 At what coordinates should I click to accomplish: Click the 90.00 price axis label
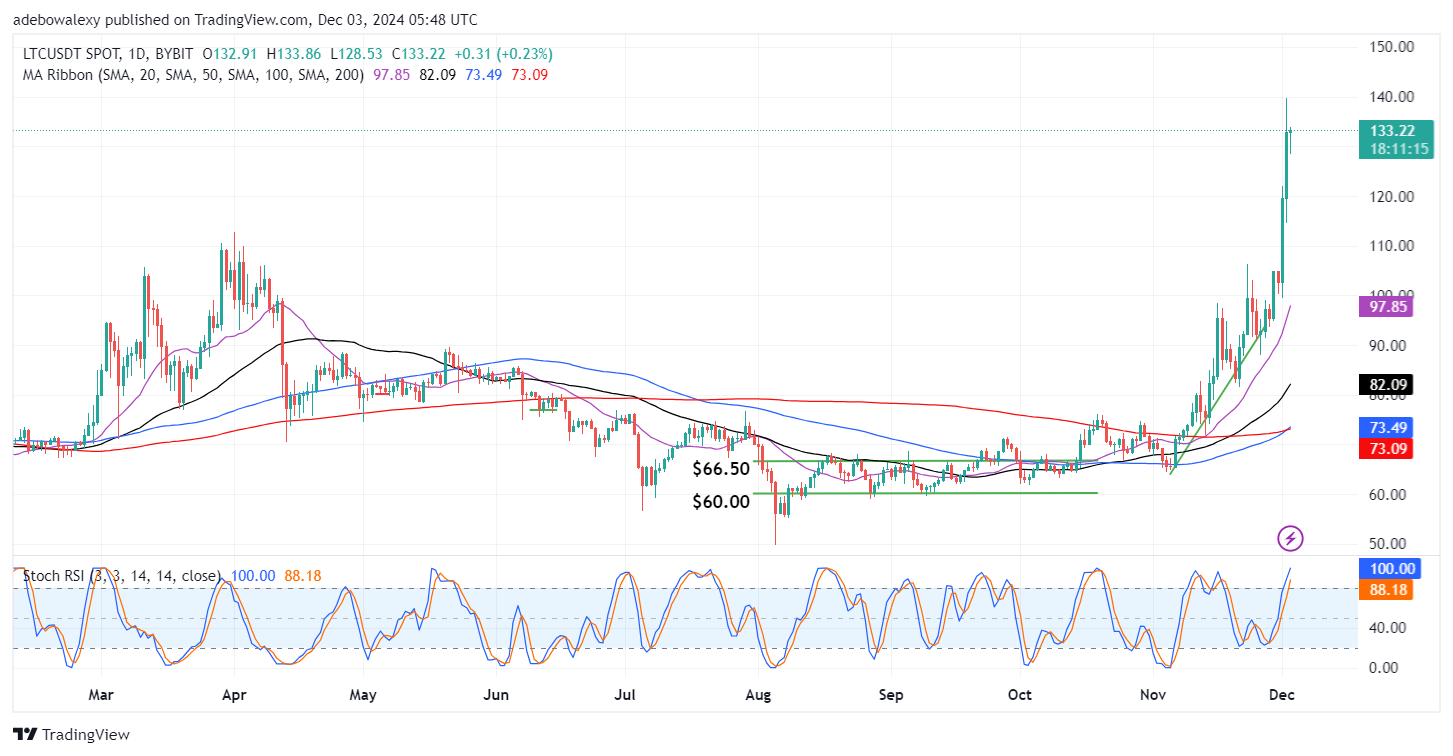[1388, 346]
